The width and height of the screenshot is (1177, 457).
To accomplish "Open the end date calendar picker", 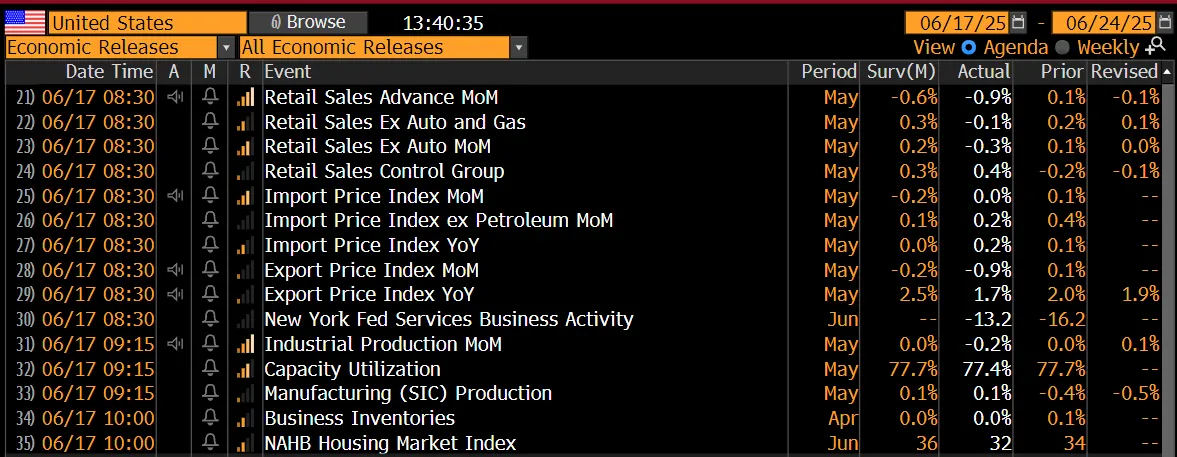I will [1163, 22].
